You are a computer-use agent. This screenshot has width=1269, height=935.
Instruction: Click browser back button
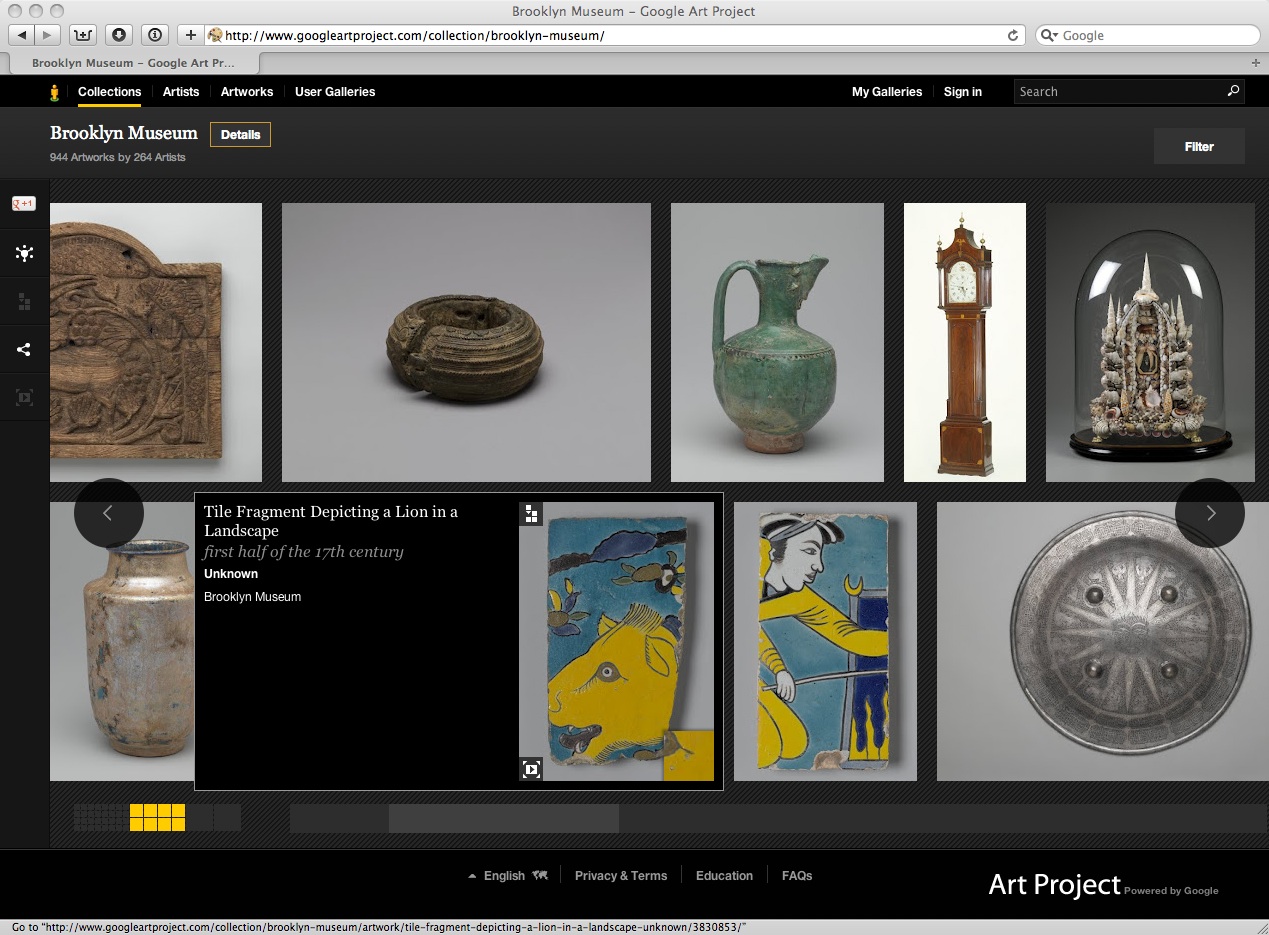[x=22, y=35]
